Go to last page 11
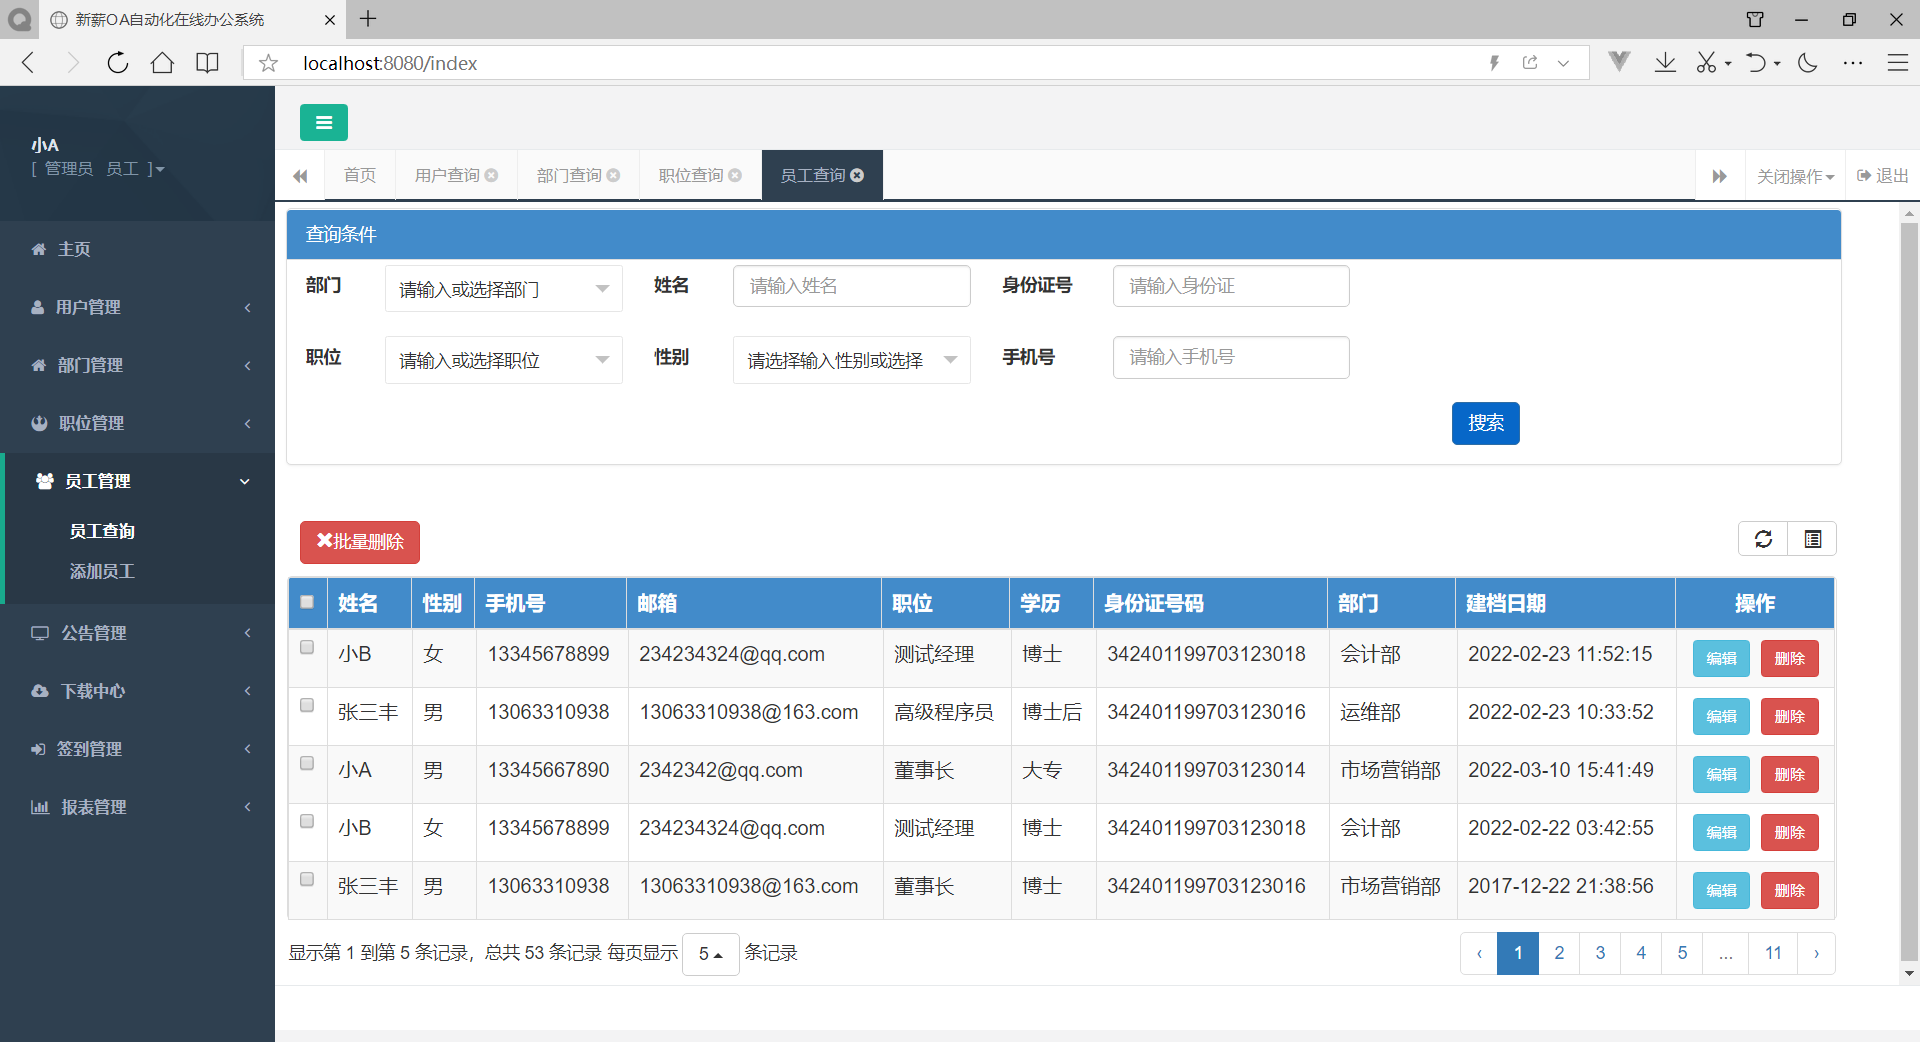 (x=1773, y=953)
